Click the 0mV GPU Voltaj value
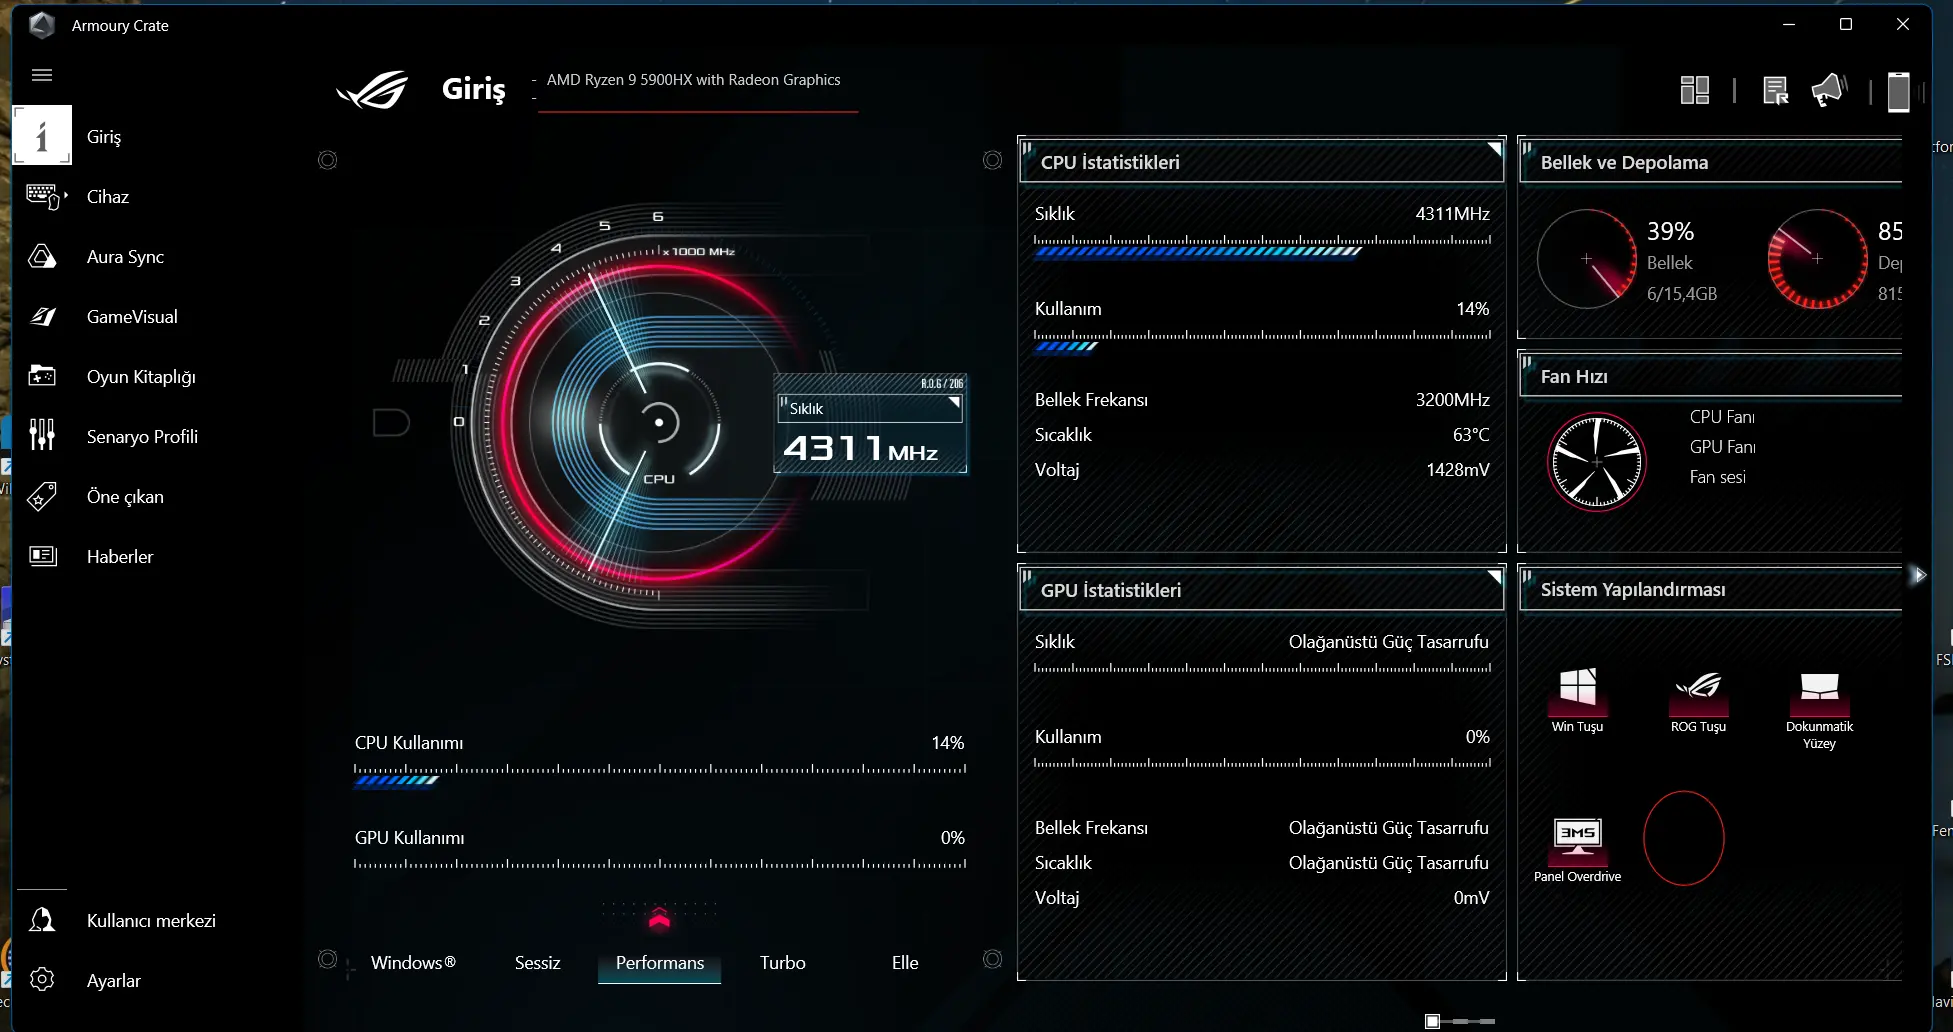 tap(1471, 897)
